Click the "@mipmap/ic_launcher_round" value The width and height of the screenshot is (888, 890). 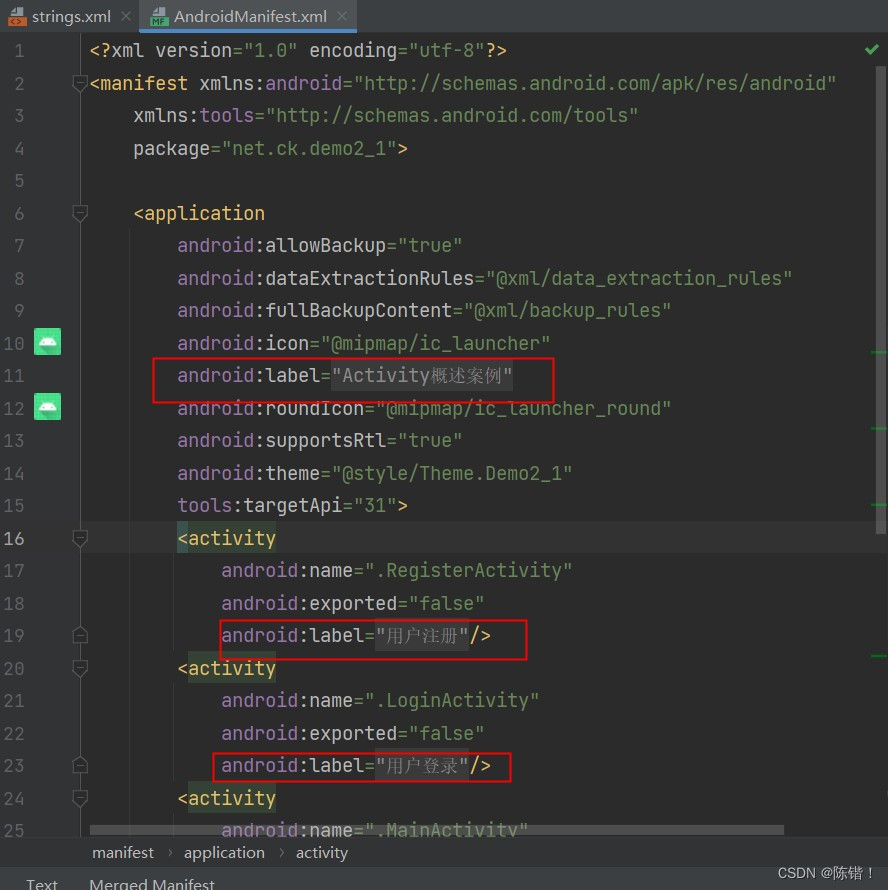pos(523,408)
